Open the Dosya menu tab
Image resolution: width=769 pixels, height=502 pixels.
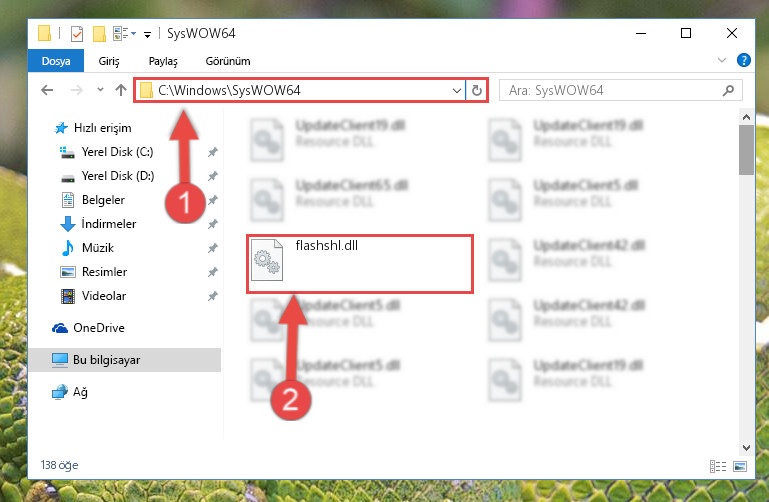coord(56,61)
